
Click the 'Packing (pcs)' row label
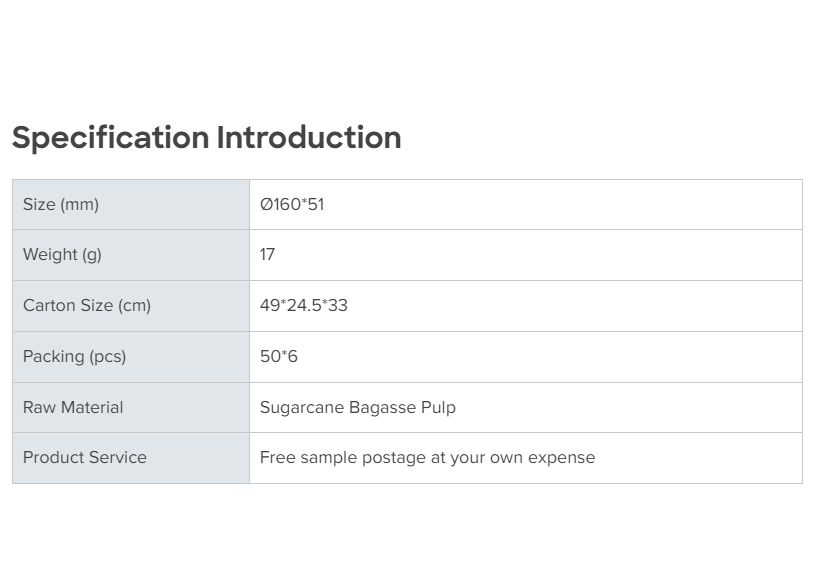[74, 357]
